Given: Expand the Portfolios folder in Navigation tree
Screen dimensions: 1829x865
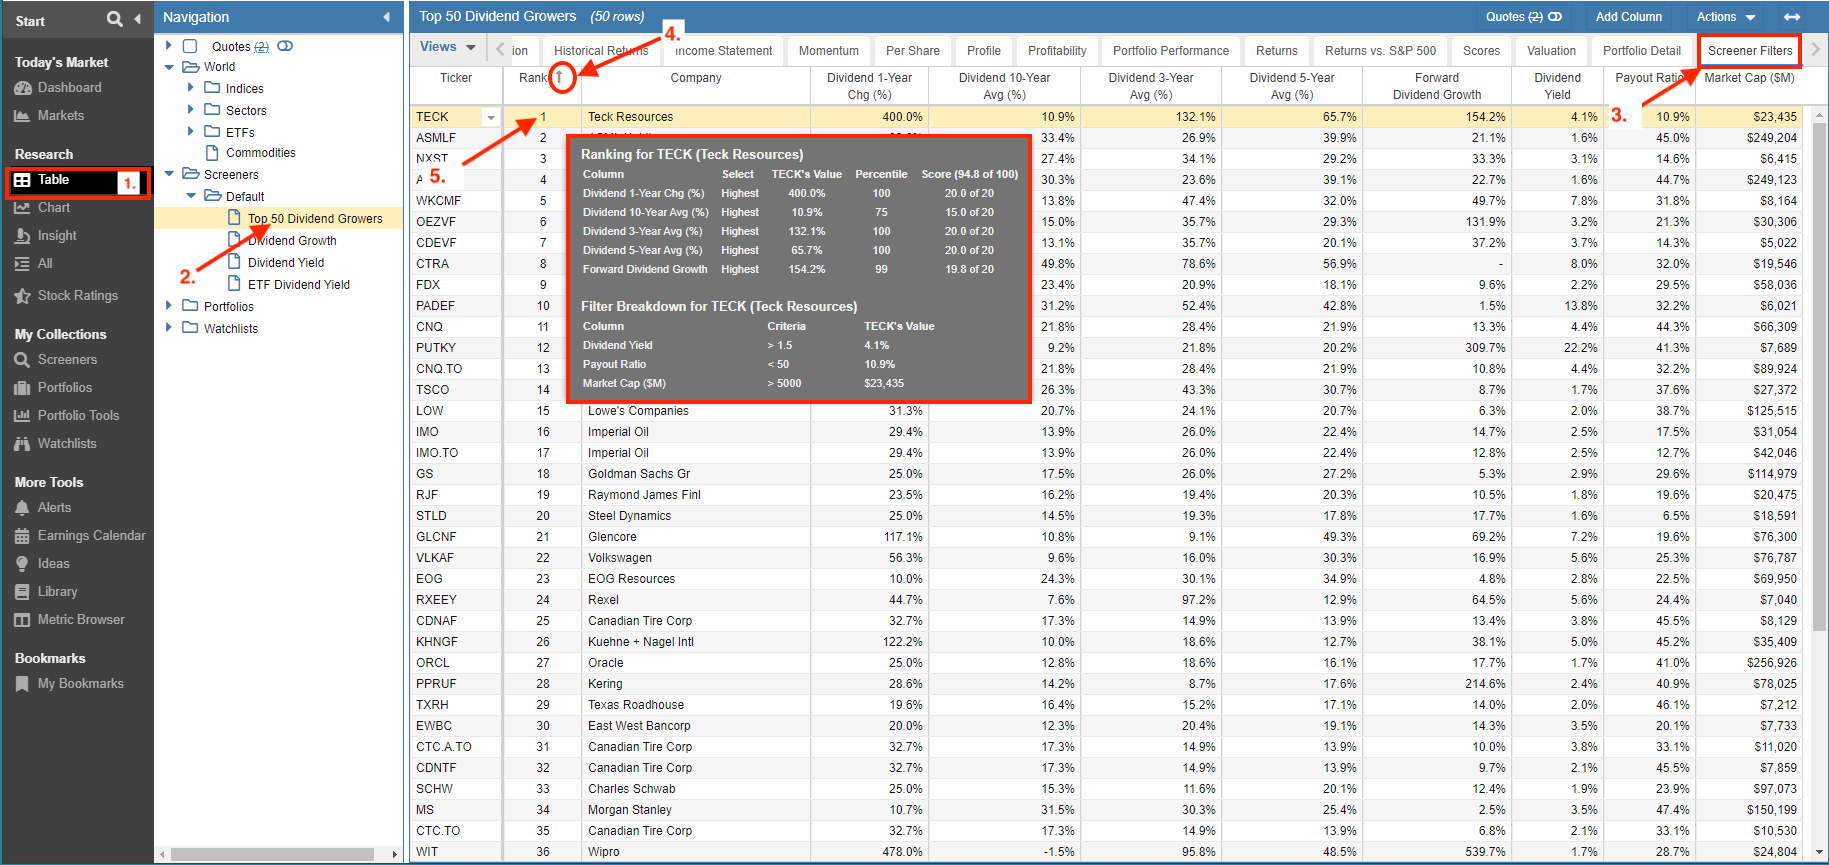Looking at the screenshot, I should point(168,306).
